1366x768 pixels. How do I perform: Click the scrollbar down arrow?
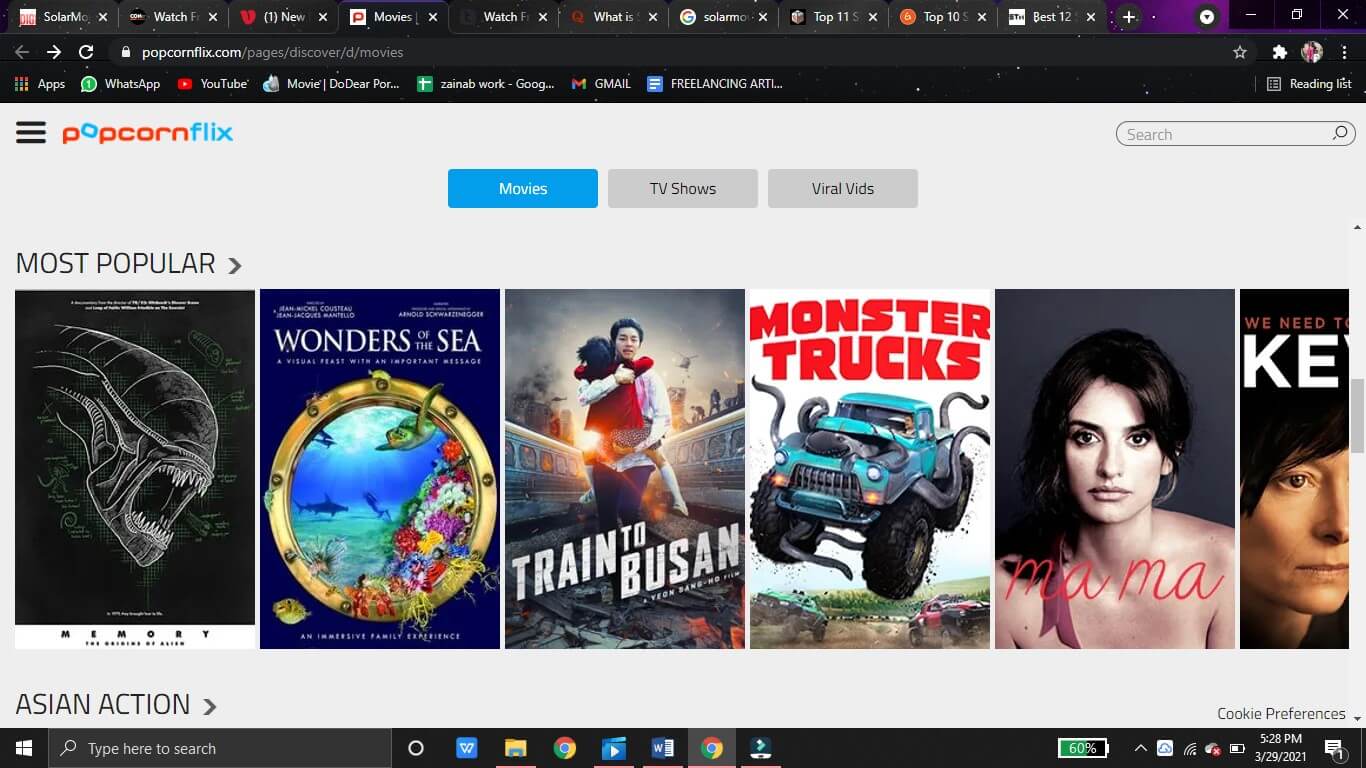1357,717
